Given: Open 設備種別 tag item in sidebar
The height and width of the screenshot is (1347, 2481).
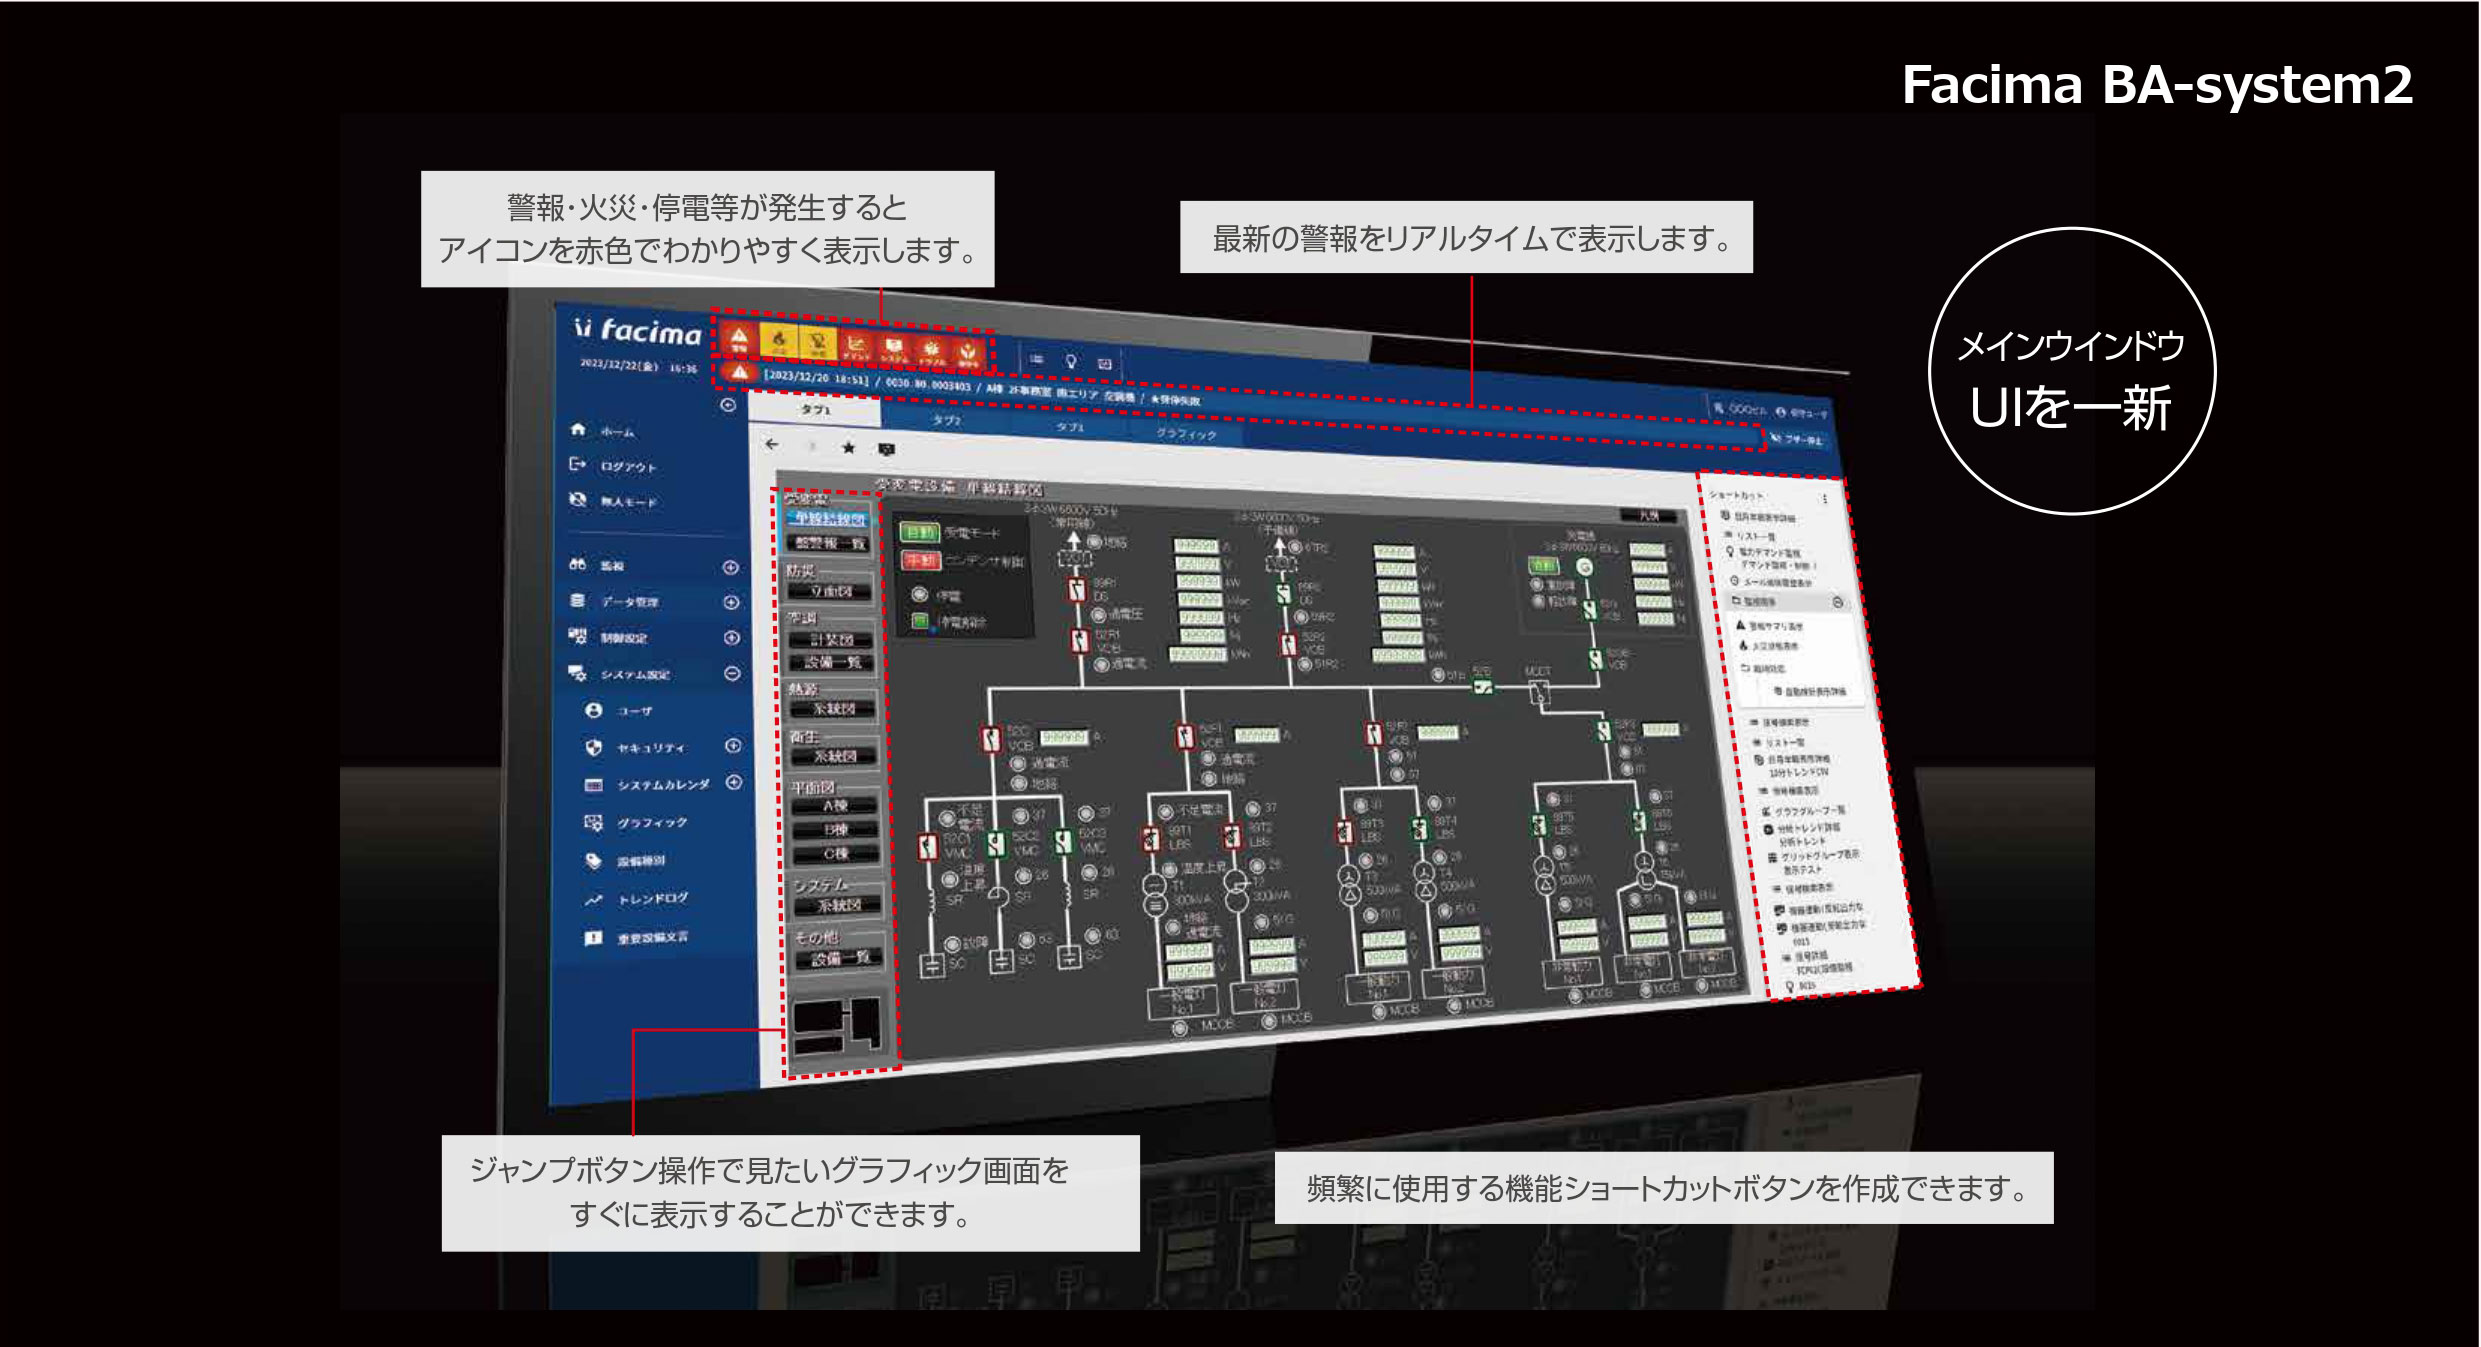Looking at the screenshot, I should 627,860.
